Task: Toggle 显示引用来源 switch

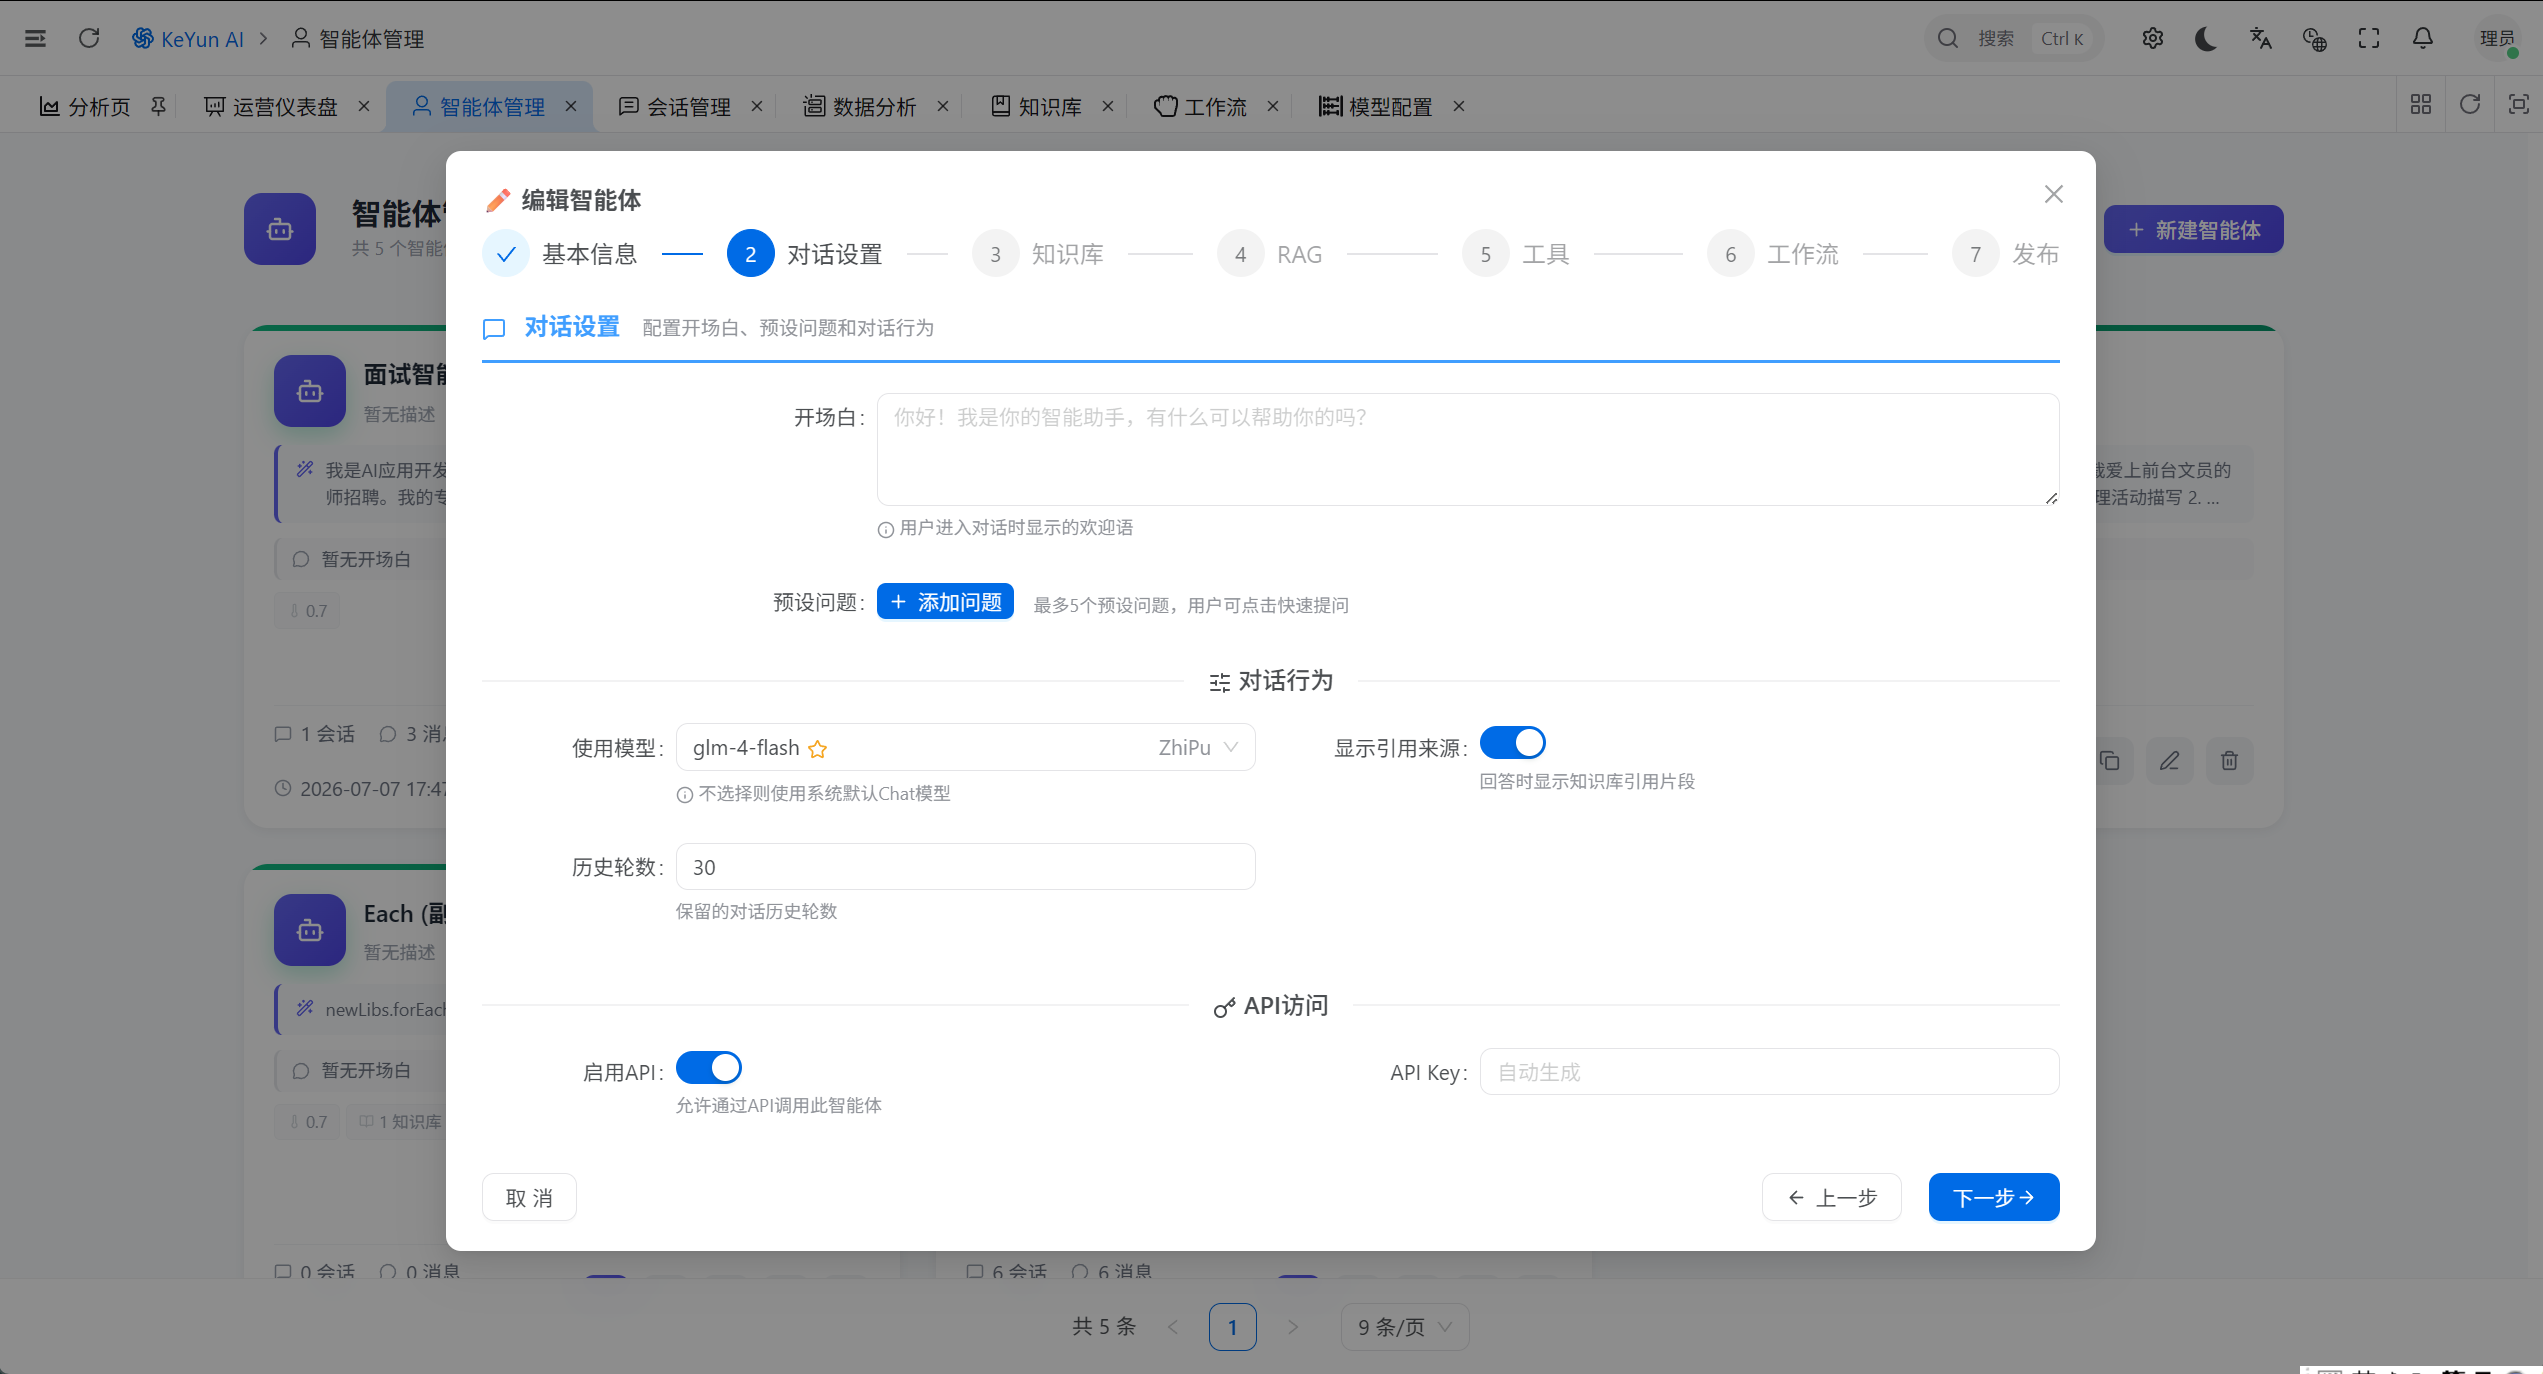Action: pos(1512,743)
